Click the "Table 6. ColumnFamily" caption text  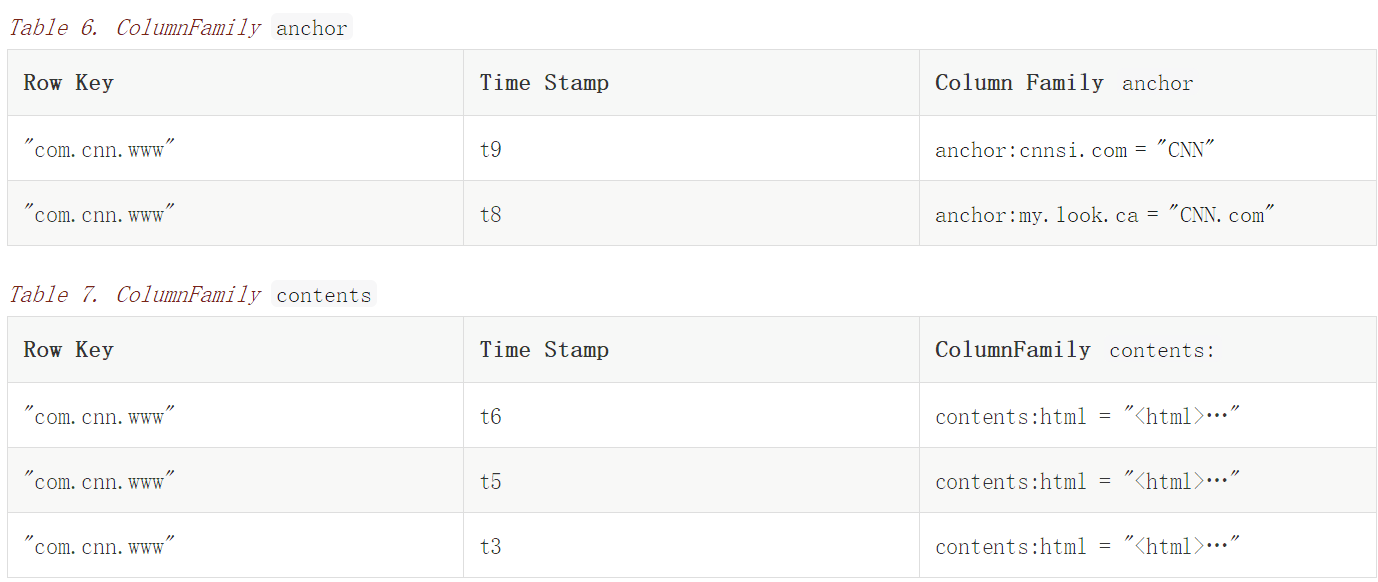(x=134, y=28)
